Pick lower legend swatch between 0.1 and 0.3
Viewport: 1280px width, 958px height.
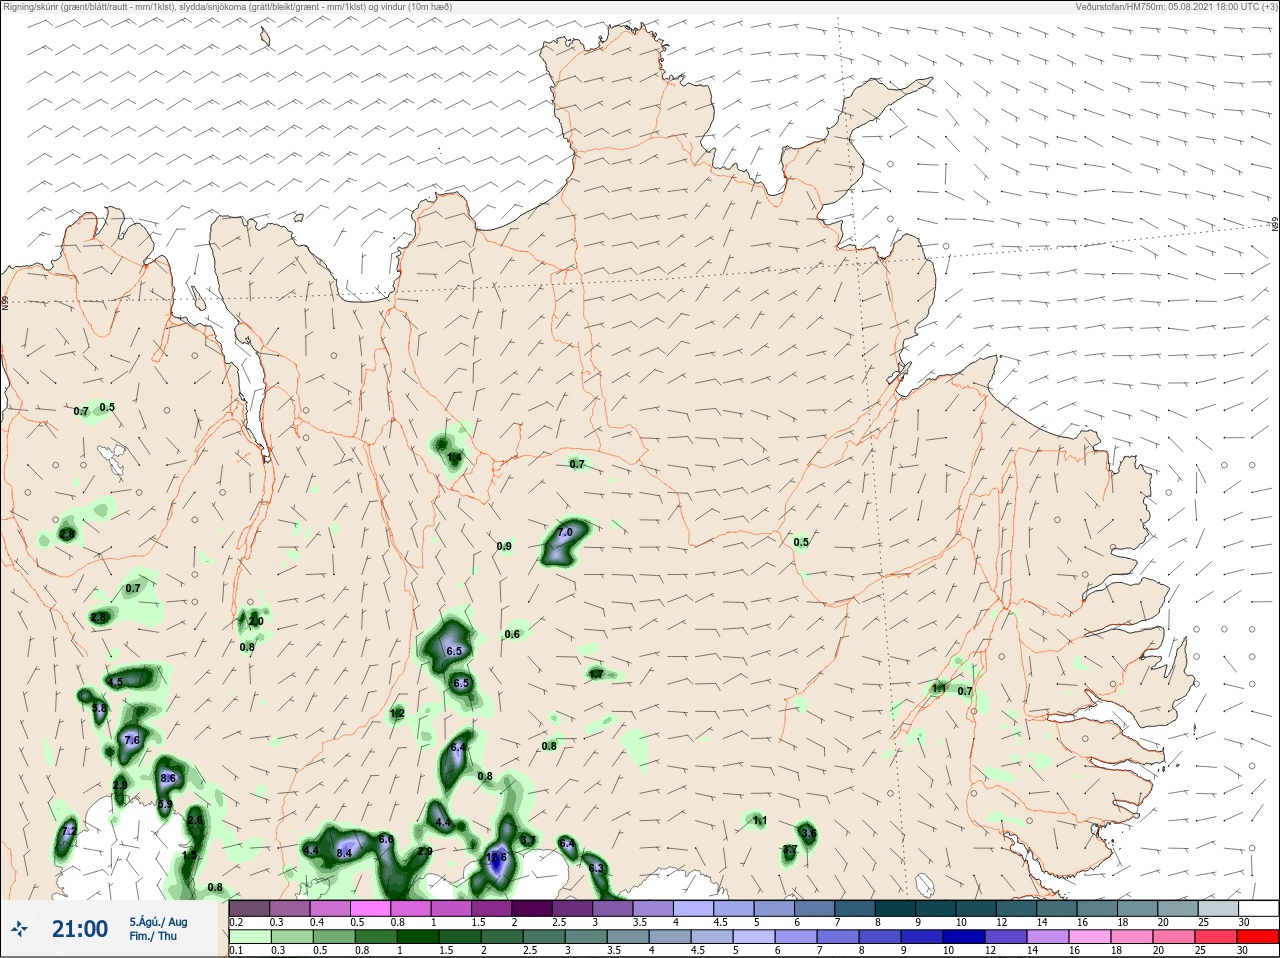pos(250,937)
